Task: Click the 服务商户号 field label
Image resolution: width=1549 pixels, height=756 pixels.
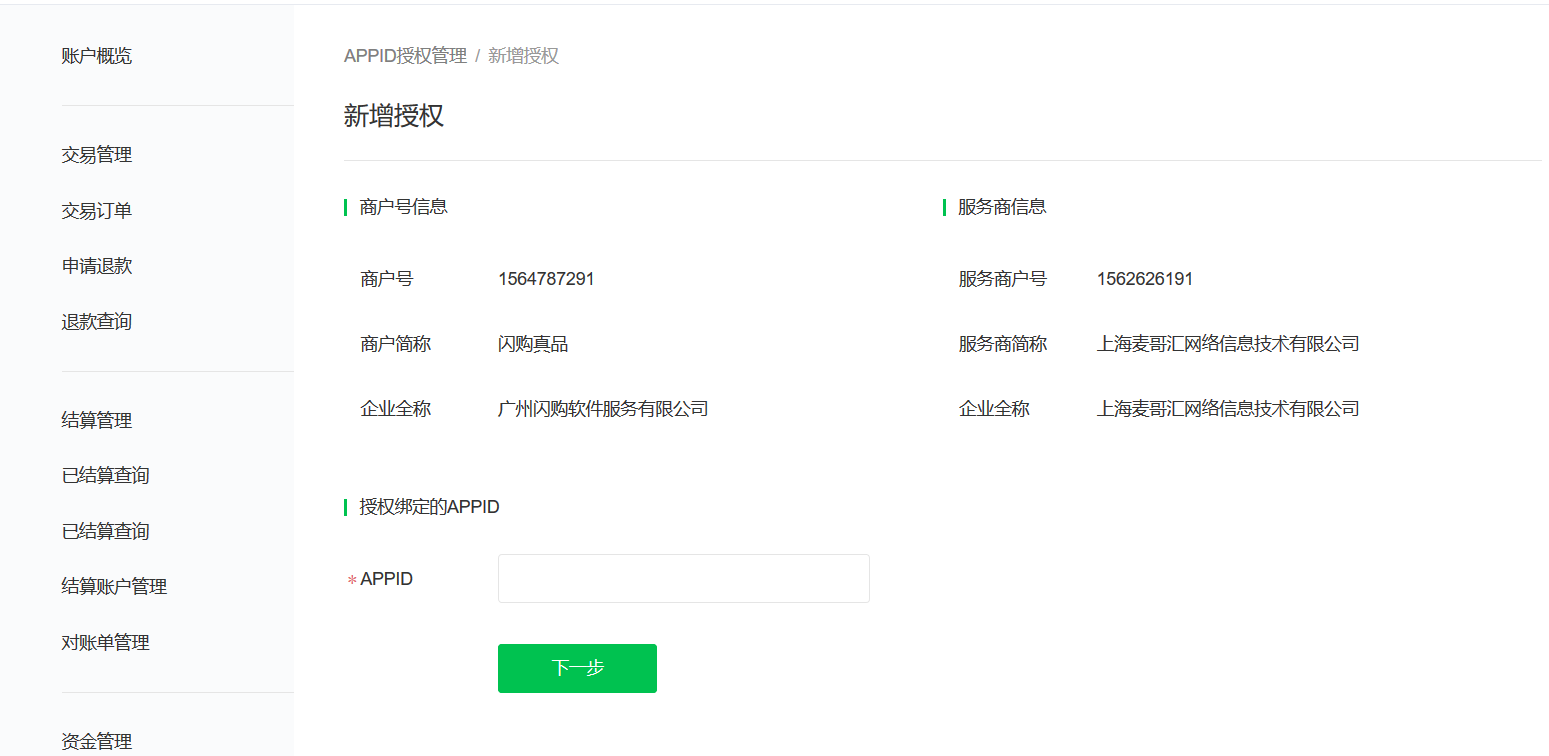Action: 1003,279
